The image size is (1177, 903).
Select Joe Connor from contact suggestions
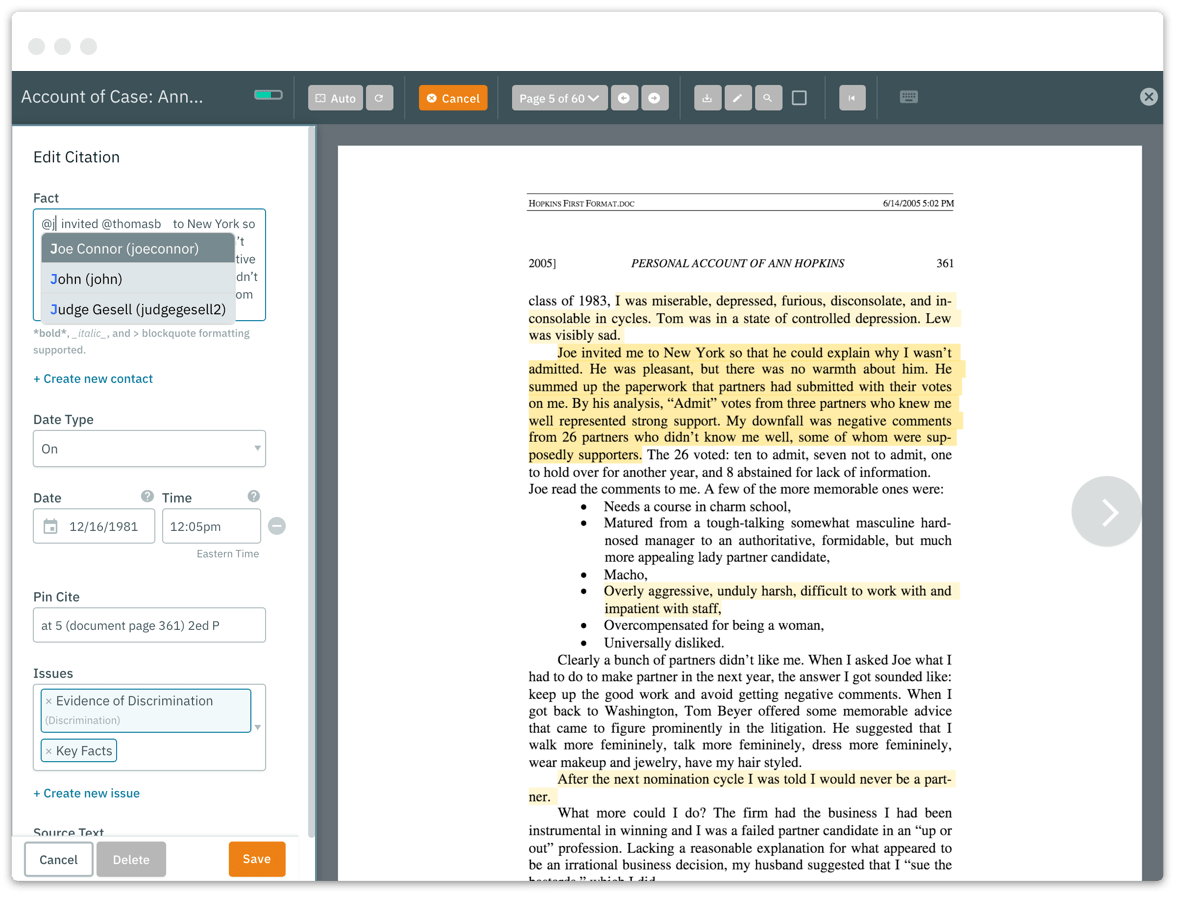(x=137, y=248)
